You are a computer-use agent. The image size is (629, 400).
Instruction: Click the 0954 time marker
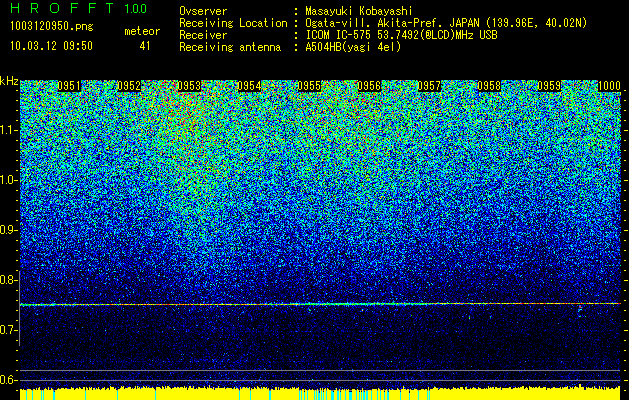click(x=249, y=86)
